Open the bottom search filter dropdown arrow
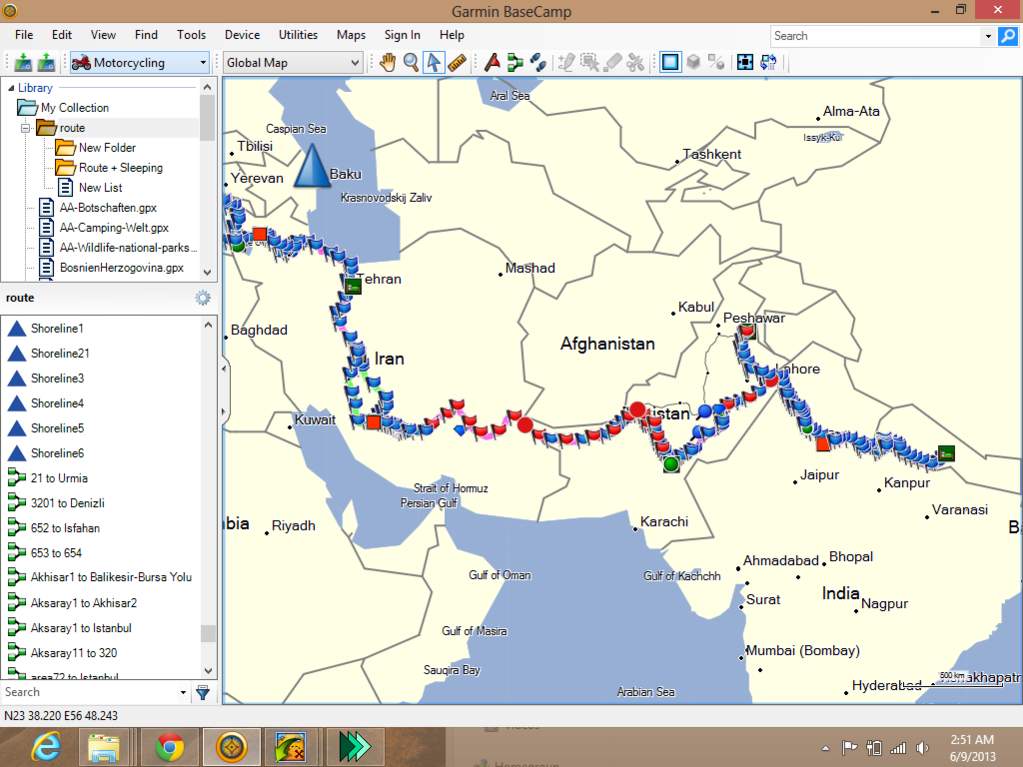This screenshot has height=767, width=1023. 183,693
